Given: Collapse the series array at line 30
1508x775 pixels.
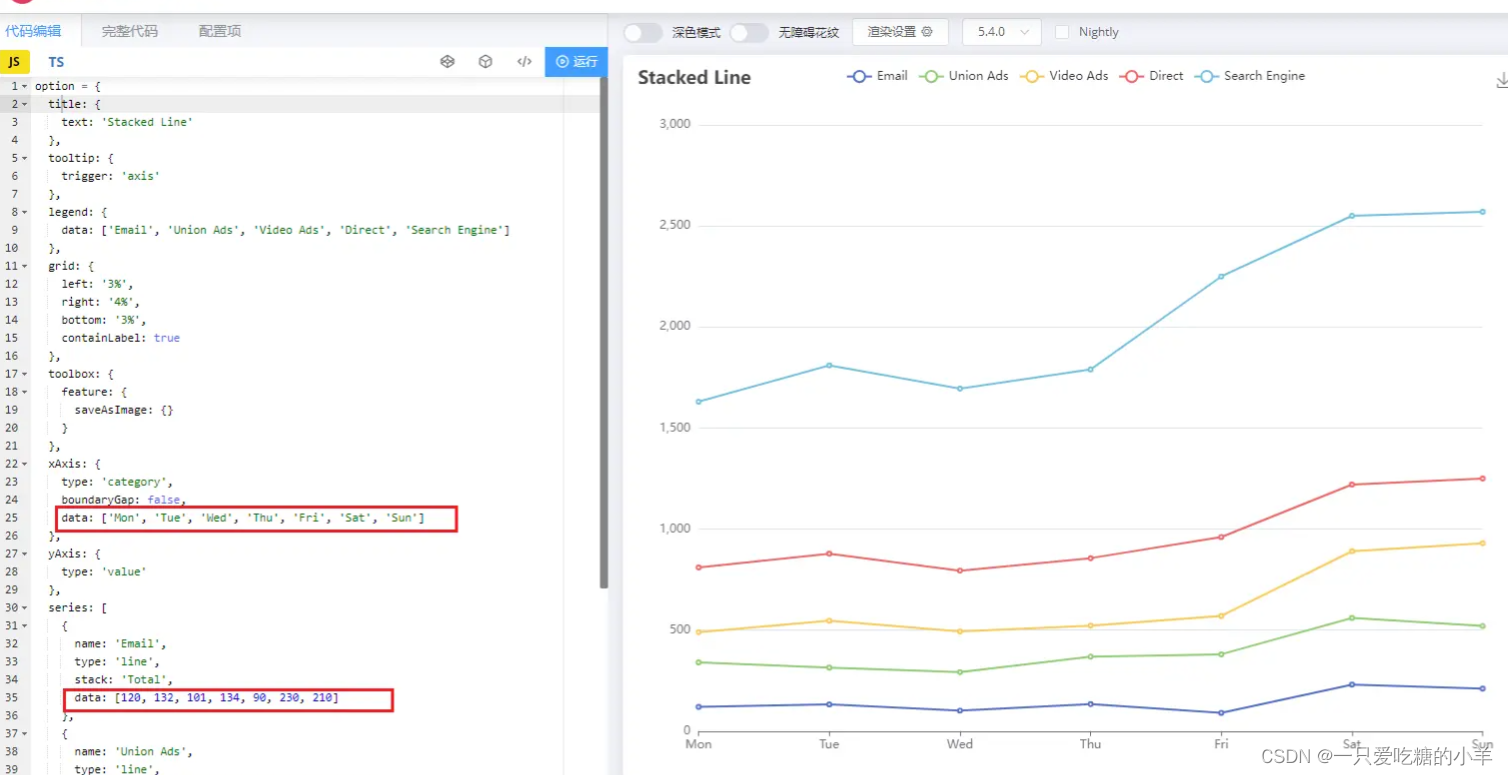Looking at the screenshot, I should (25, 608).
